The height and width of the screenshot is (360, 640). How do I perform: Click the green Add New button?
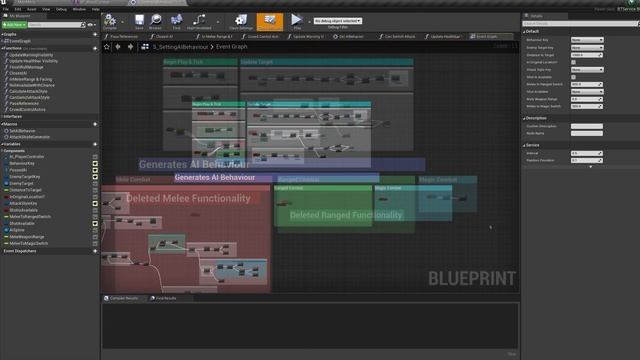14,25
